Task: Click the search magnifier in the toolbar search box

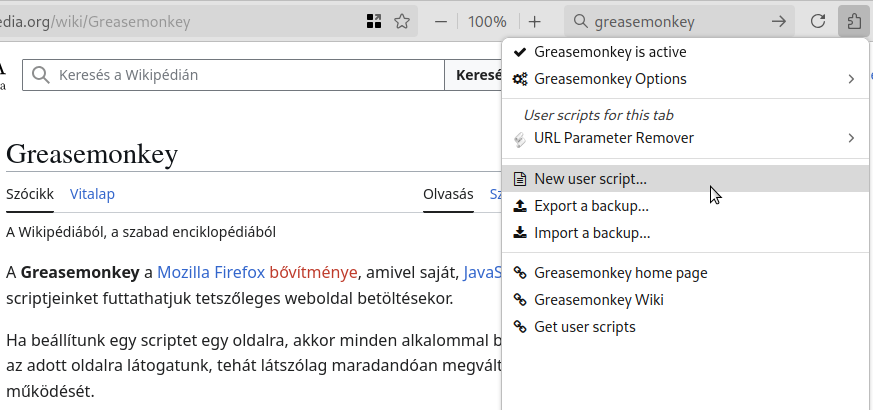Action: click(x=581, y=22)
